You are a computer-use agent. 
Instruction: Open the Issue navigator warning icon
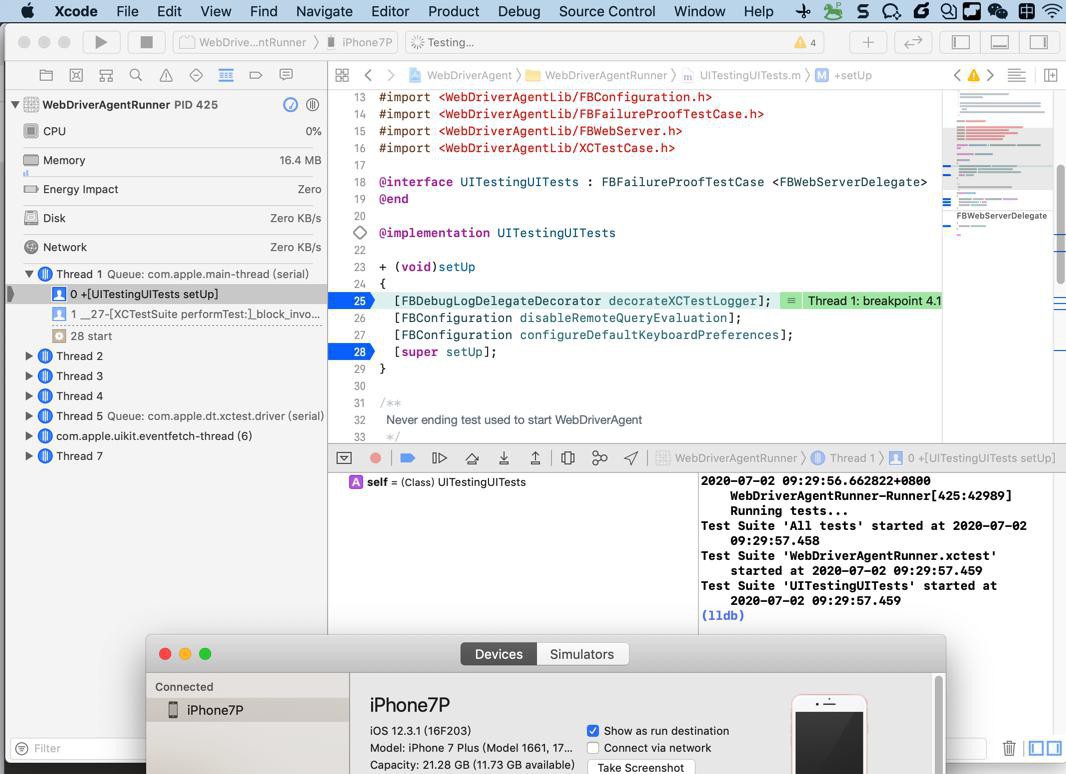166,75
